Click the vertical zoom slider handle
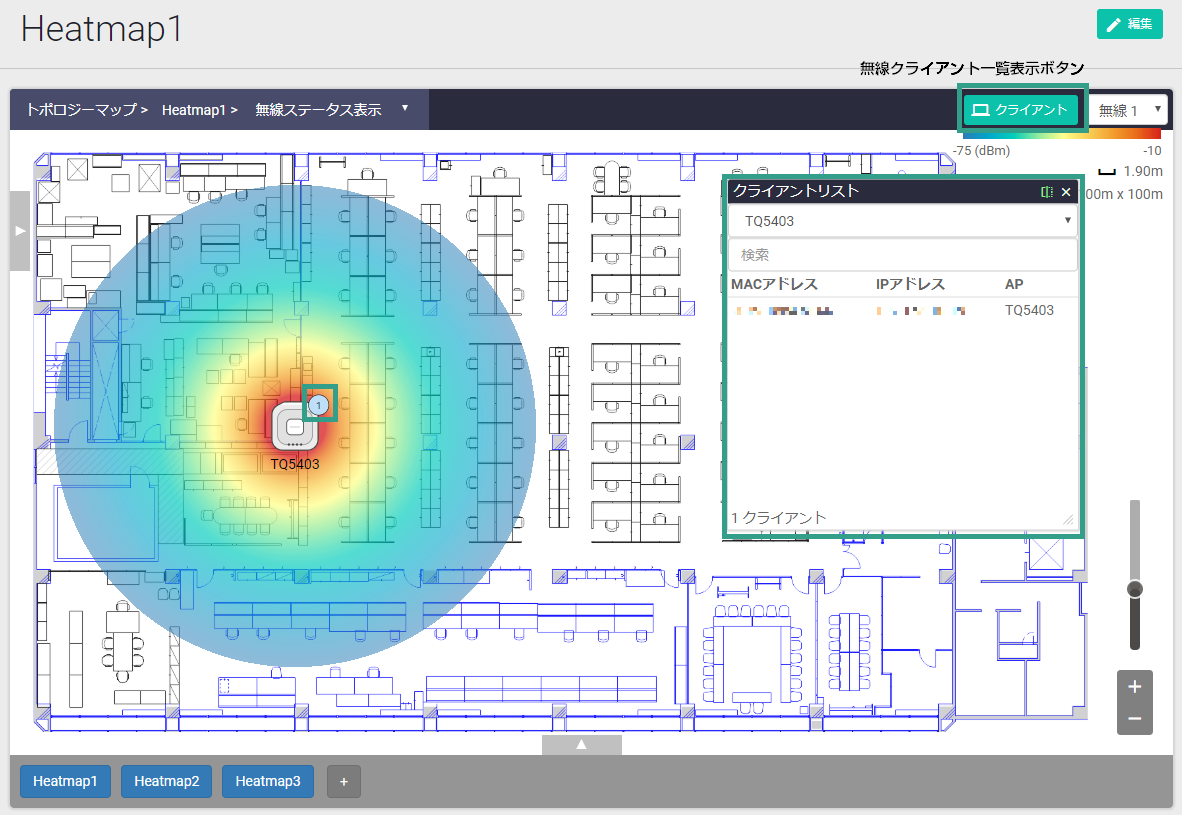 click(1134, 589)
